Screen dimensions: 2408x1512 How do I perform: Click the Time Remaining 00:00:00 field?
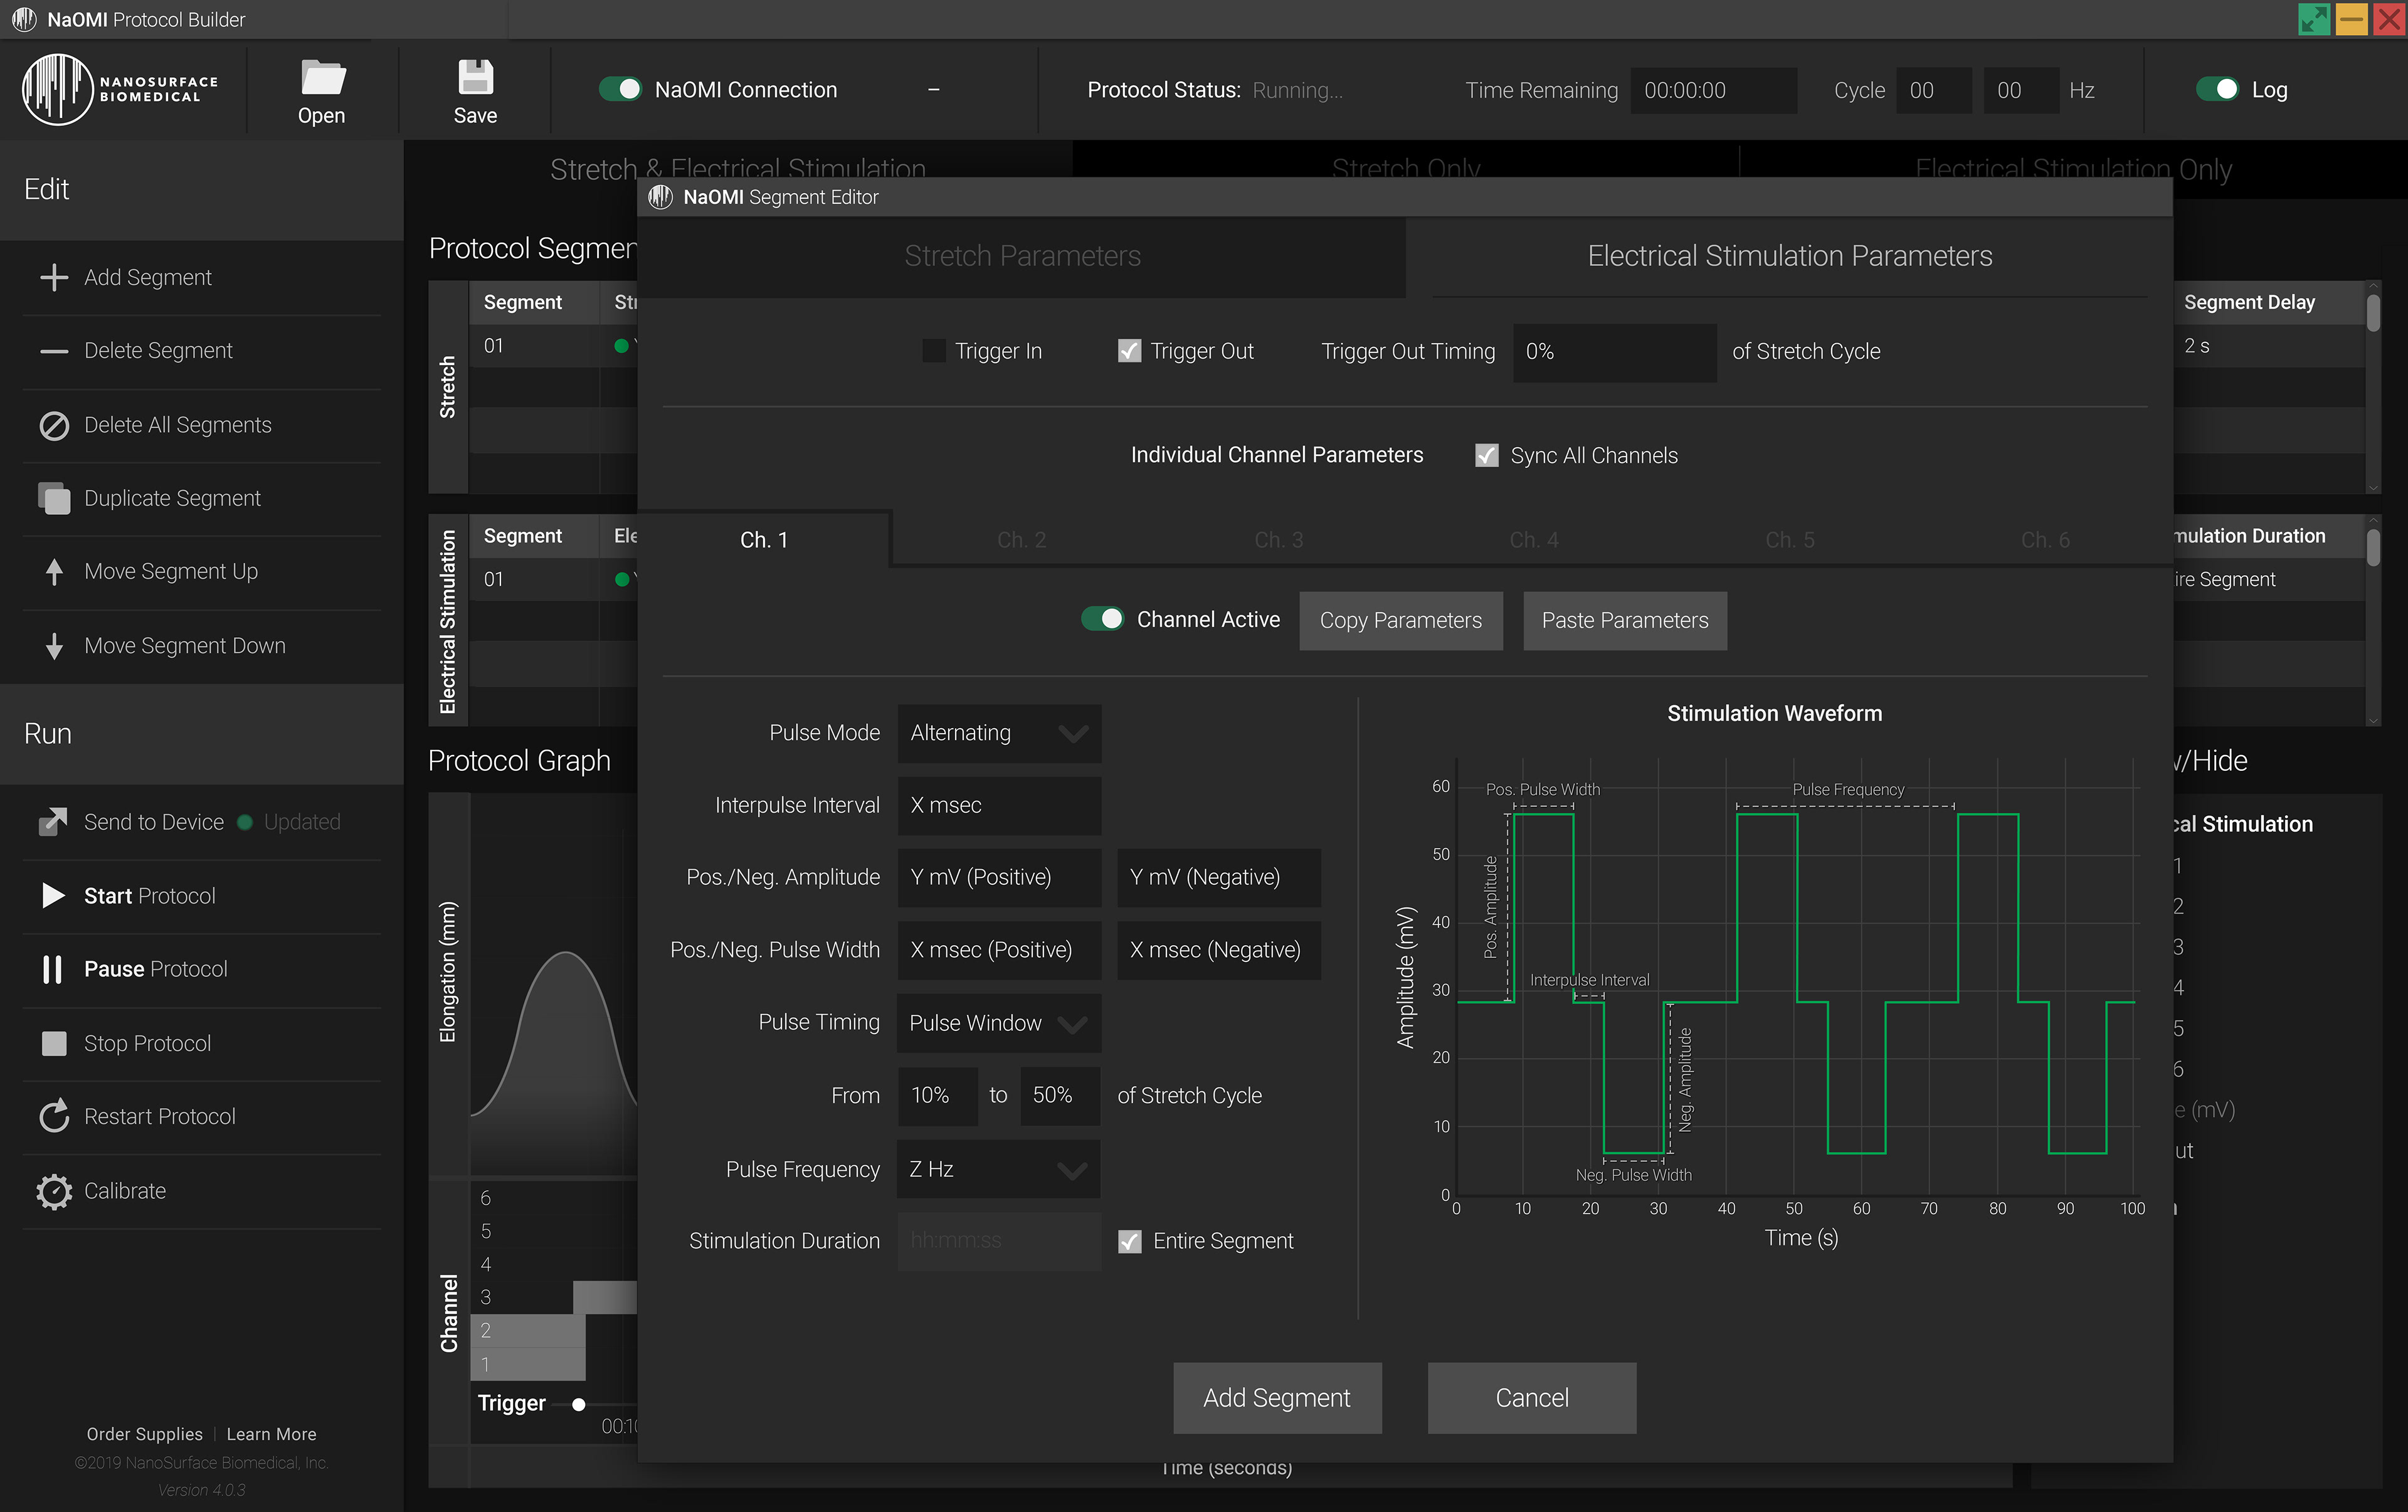pos(1713,90)
